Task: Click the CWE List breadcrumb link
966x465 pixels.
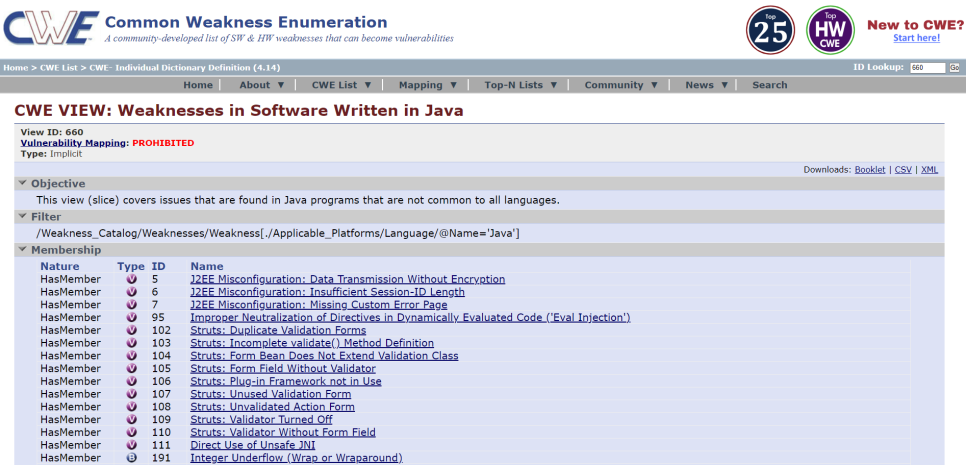Action: [60, 68]
